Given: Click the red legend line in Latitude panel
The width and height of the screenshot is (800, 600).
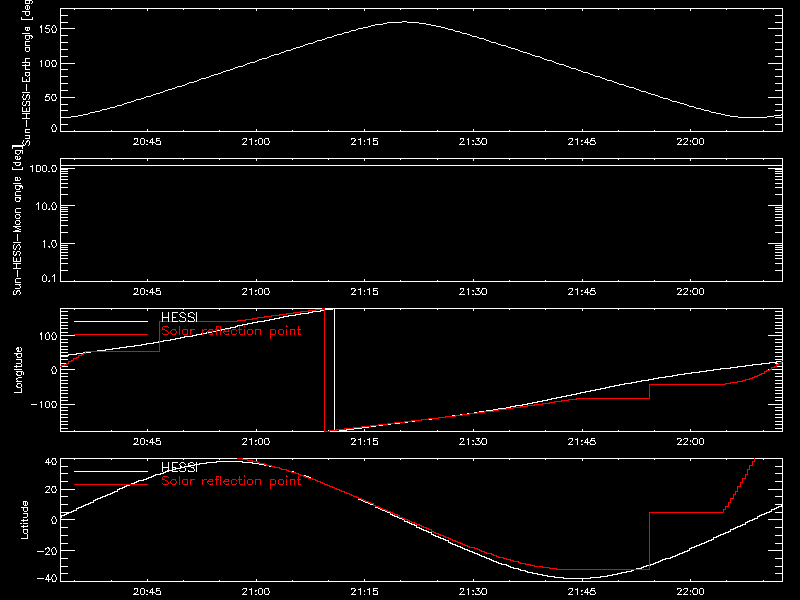Looking at the screenshot, I should (111, 485).
